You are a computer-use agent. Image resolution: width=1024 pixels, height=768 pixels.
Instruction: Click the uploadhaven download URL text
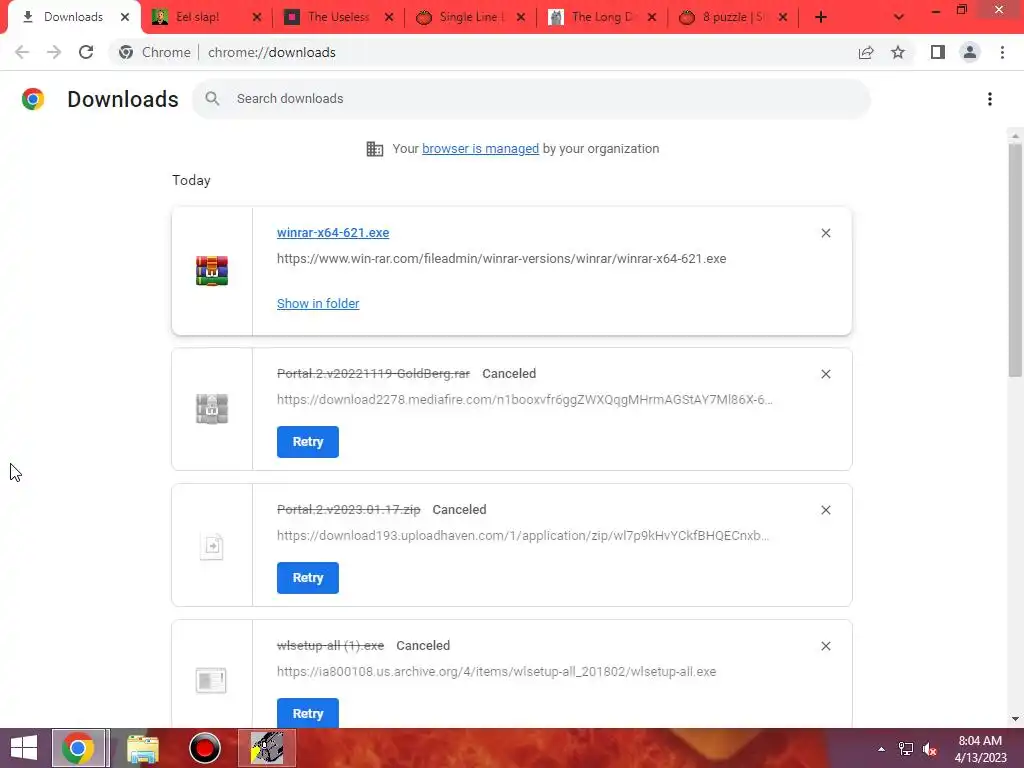[522, 536]
